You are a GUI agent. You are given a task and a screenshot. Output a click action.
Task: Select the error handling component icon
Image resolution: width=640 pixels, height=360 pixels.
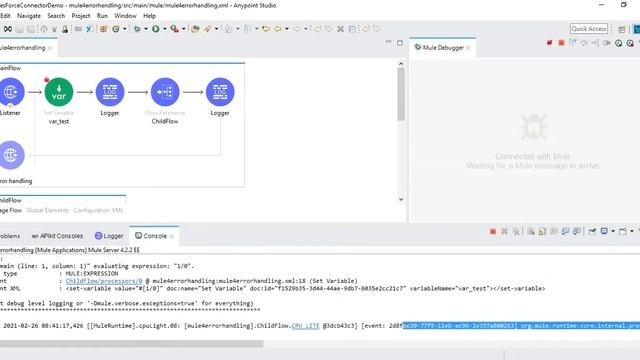pos(11,155)
